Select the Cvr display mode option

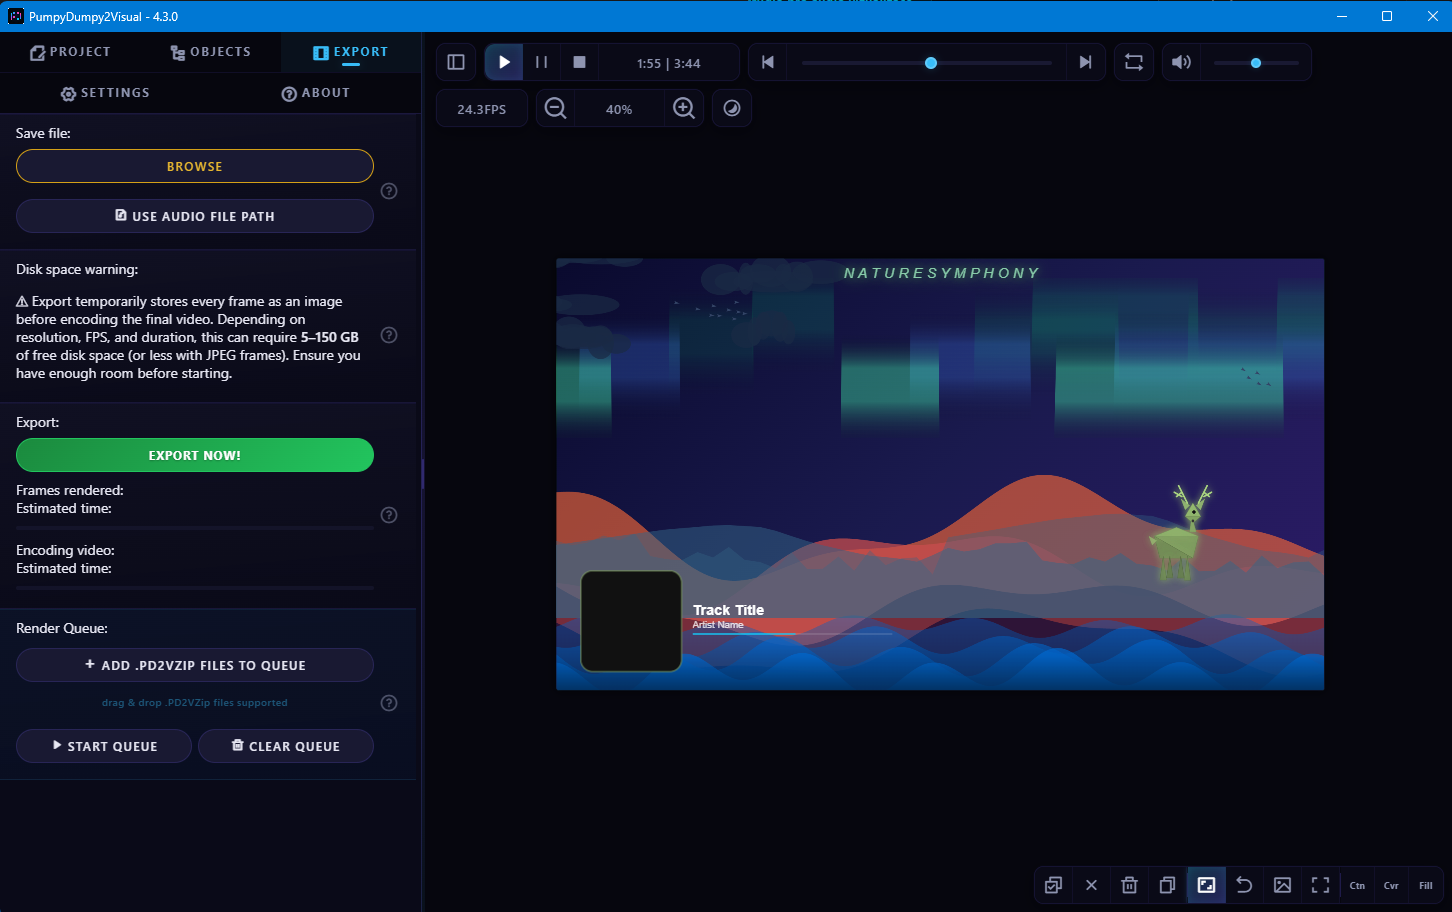[x=1391, y=885]
